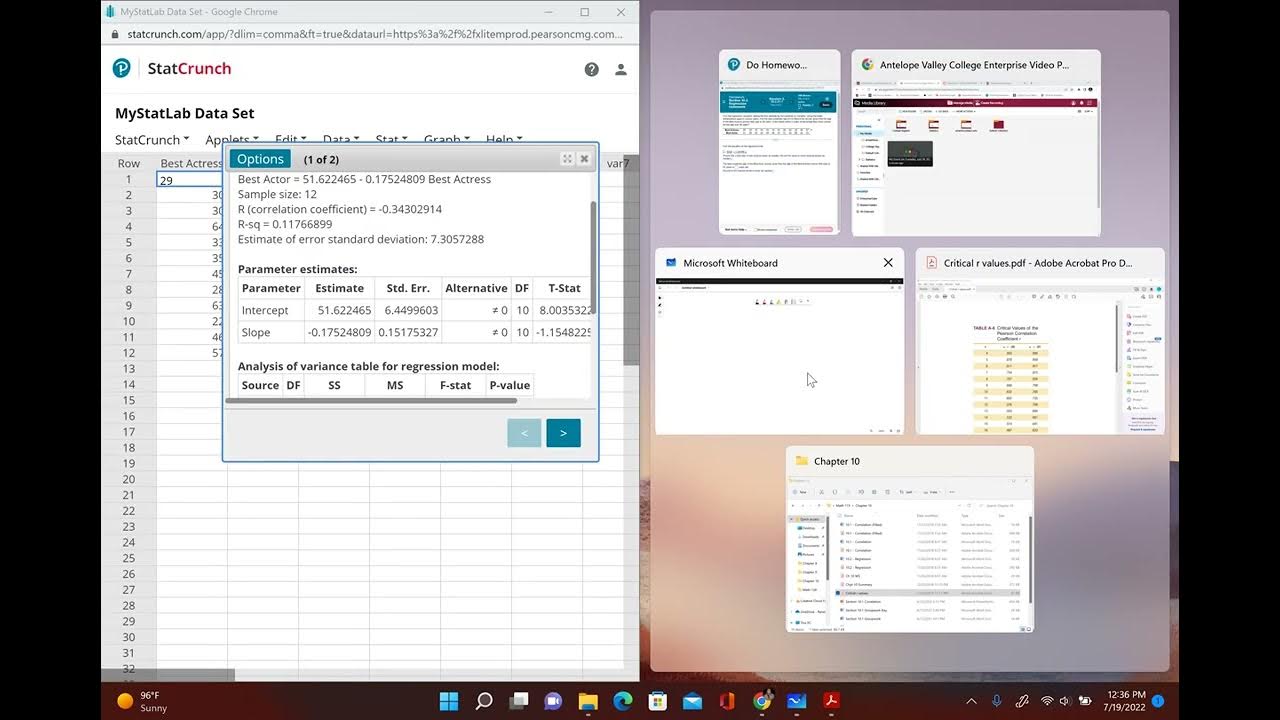Image resolution: width=1280 pixels, height=720 pixels.
Task: Open the StatCrunch help question-mark icon
Action: (x=591, y=69)
